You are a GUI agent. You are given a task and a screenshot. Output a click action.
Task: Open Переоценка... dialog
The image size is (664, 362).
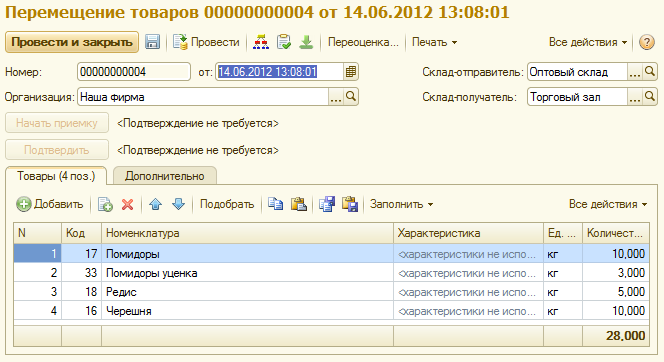[x=363, y=42]
